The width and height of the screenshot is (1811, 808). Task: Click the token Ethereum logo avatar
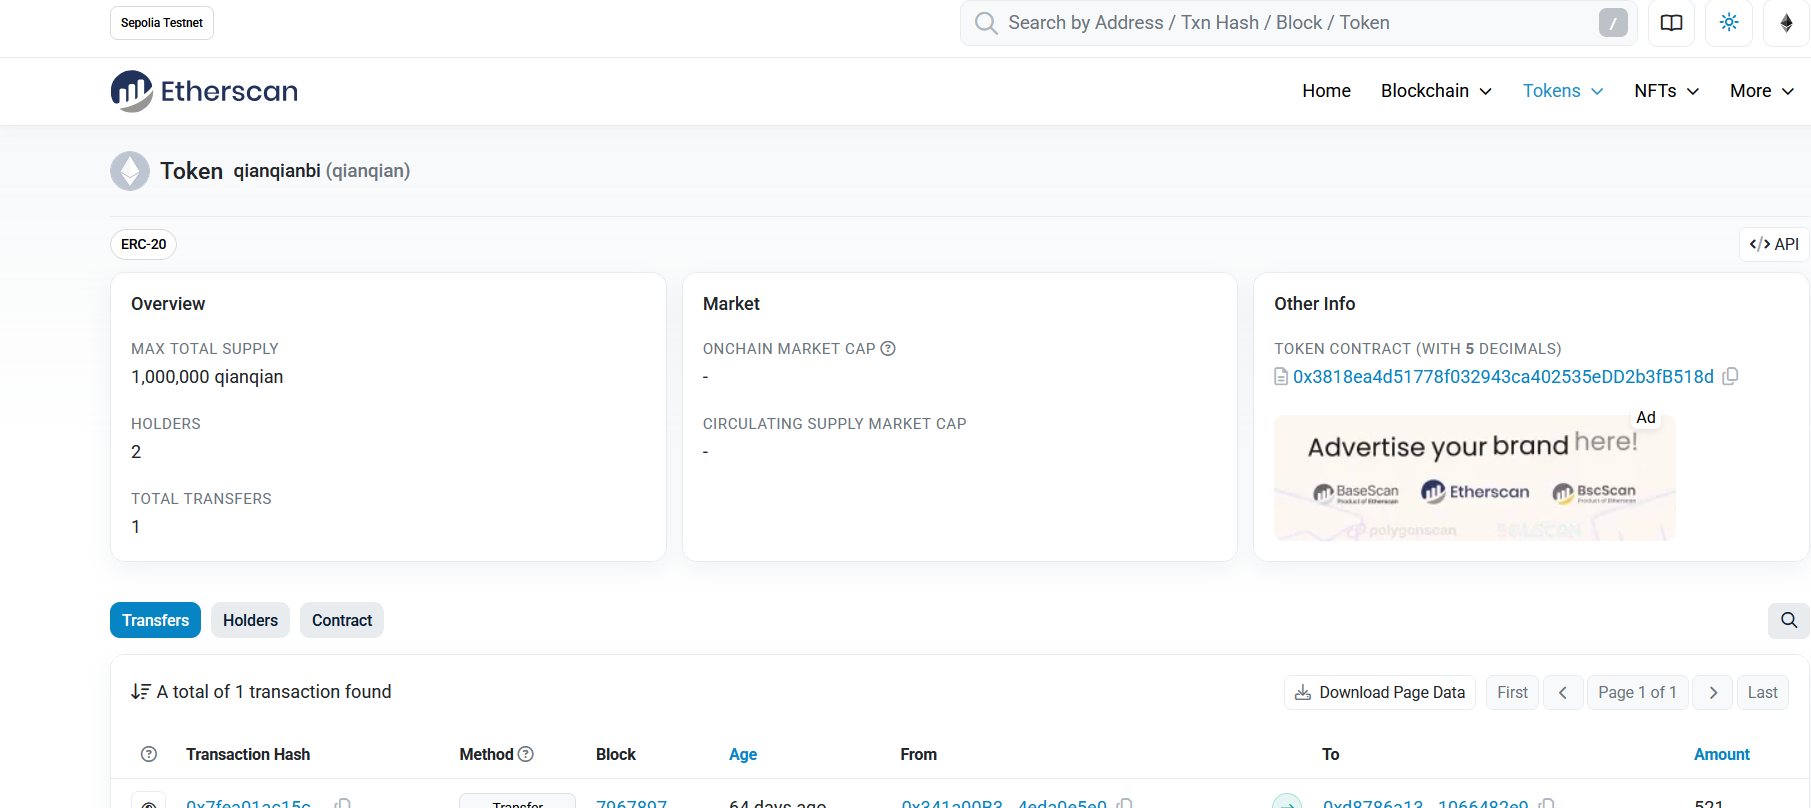pos(130,171)
